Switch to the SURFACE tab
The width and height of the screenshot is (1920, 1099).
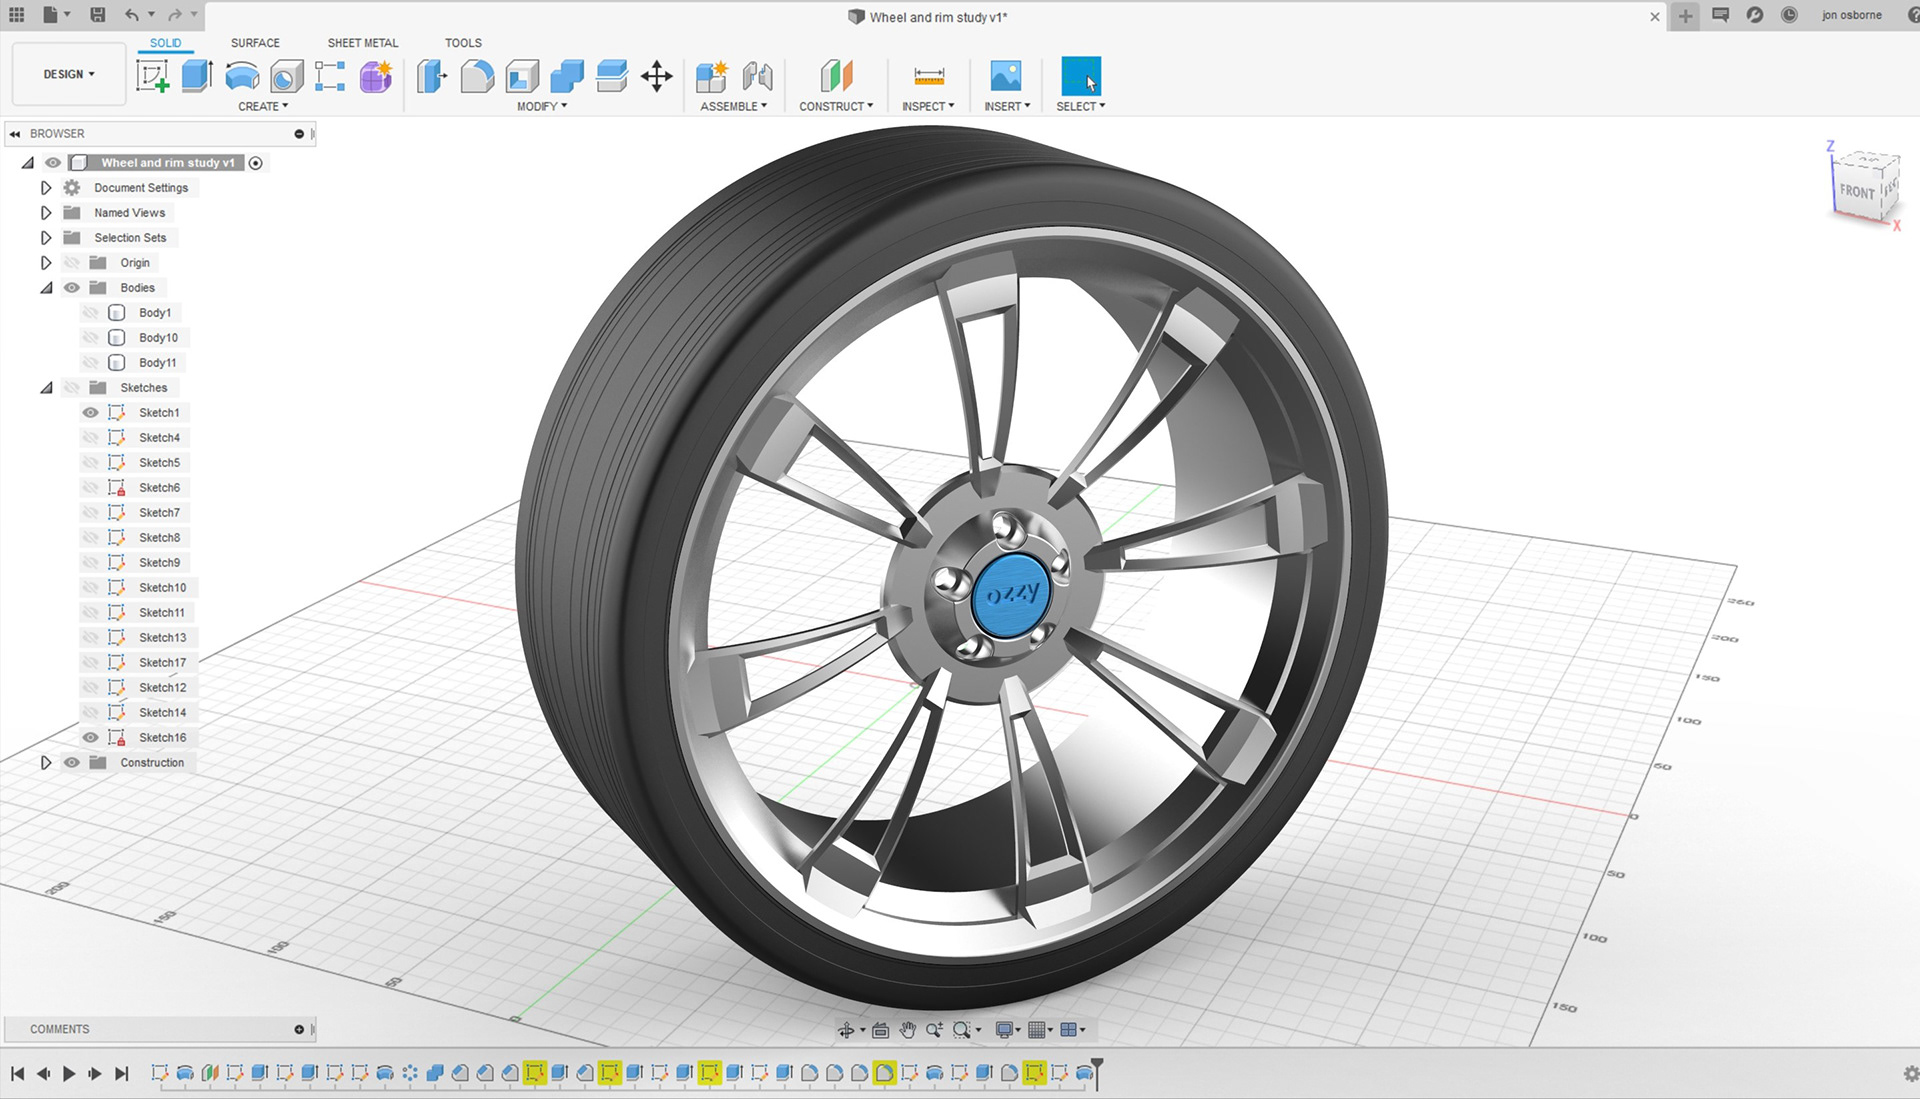(x=255, y=43)
